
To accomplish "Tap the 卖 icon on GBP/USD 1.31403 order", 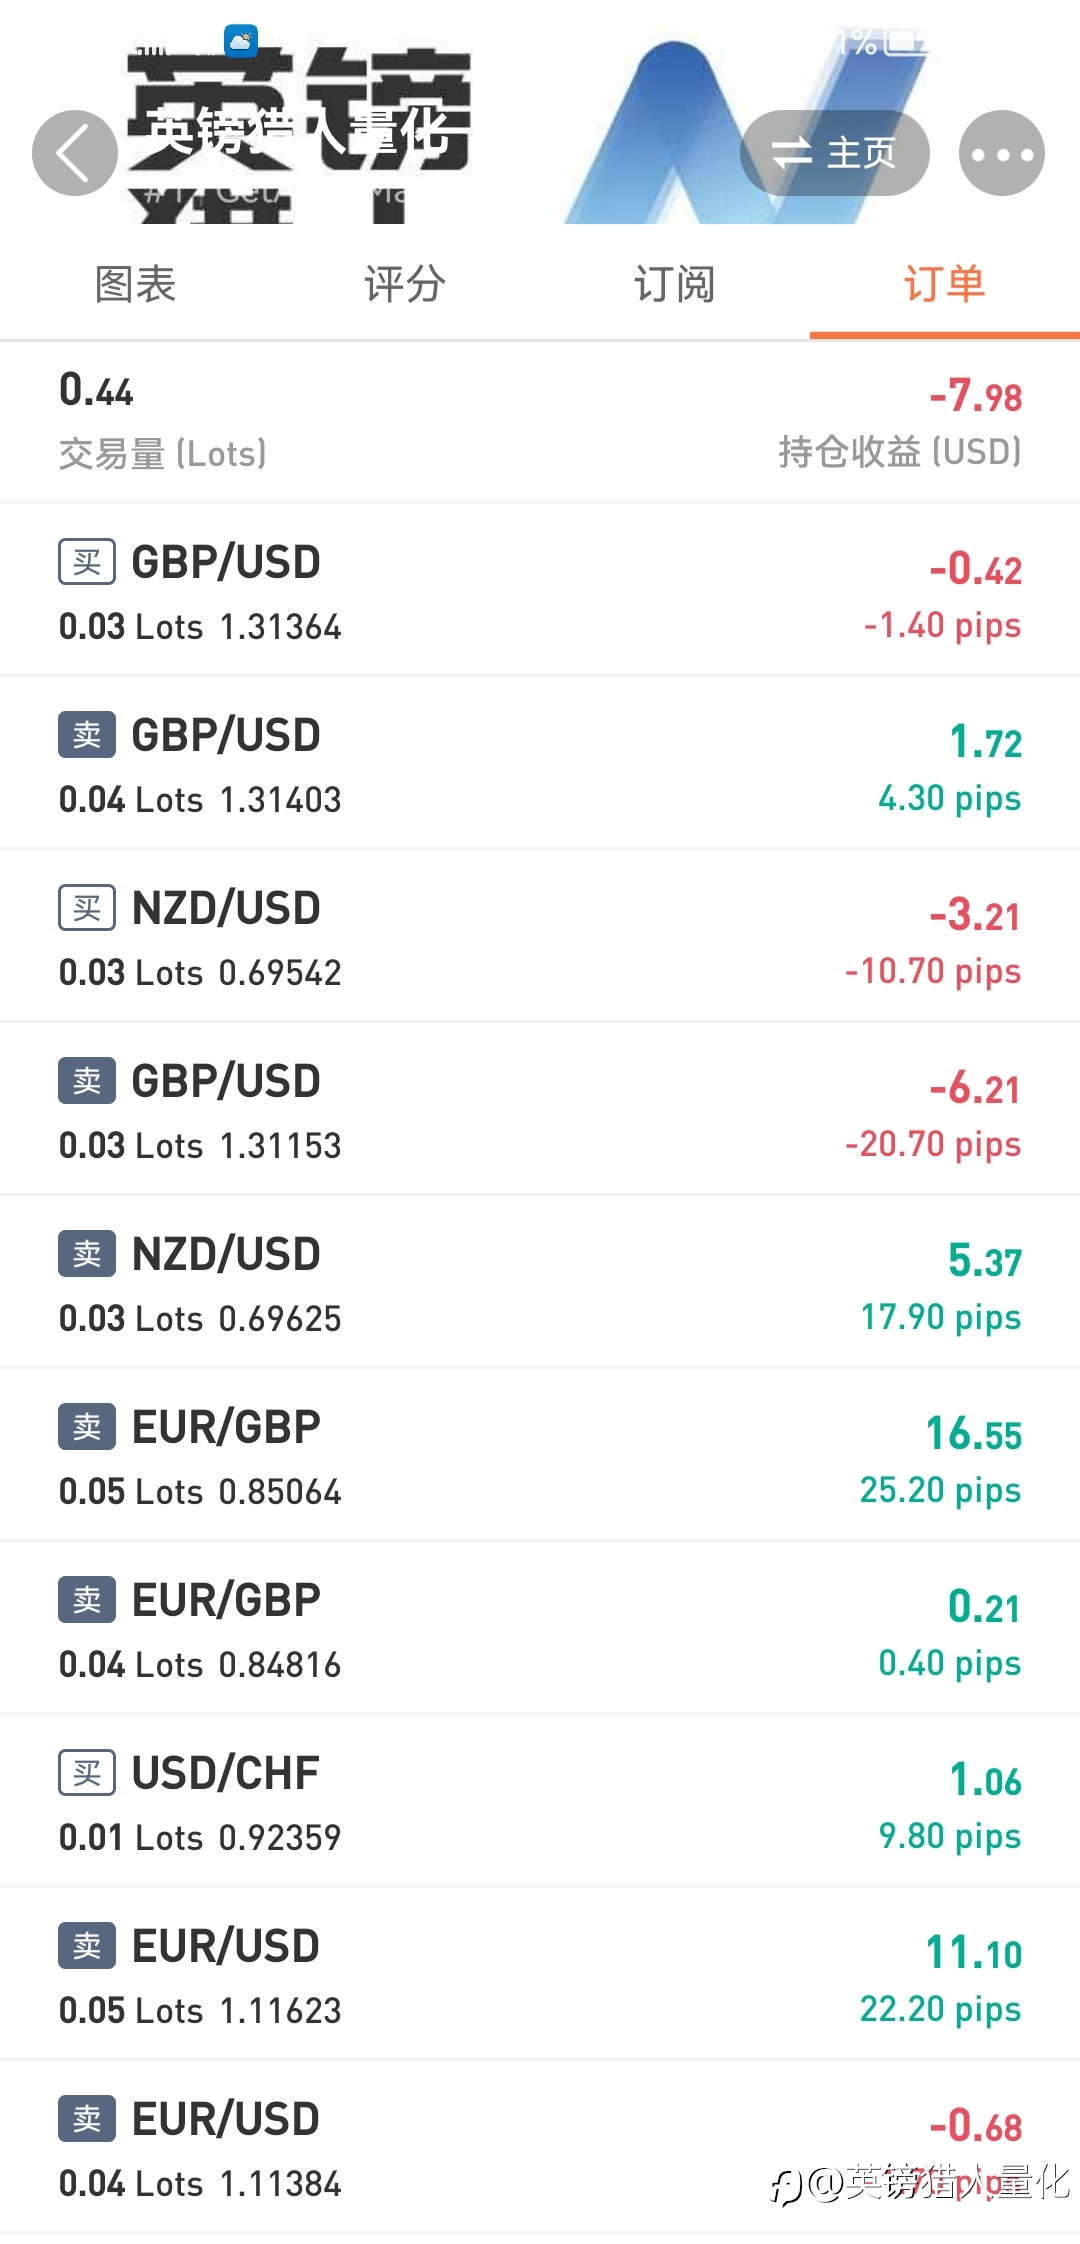I will [87, 735].
